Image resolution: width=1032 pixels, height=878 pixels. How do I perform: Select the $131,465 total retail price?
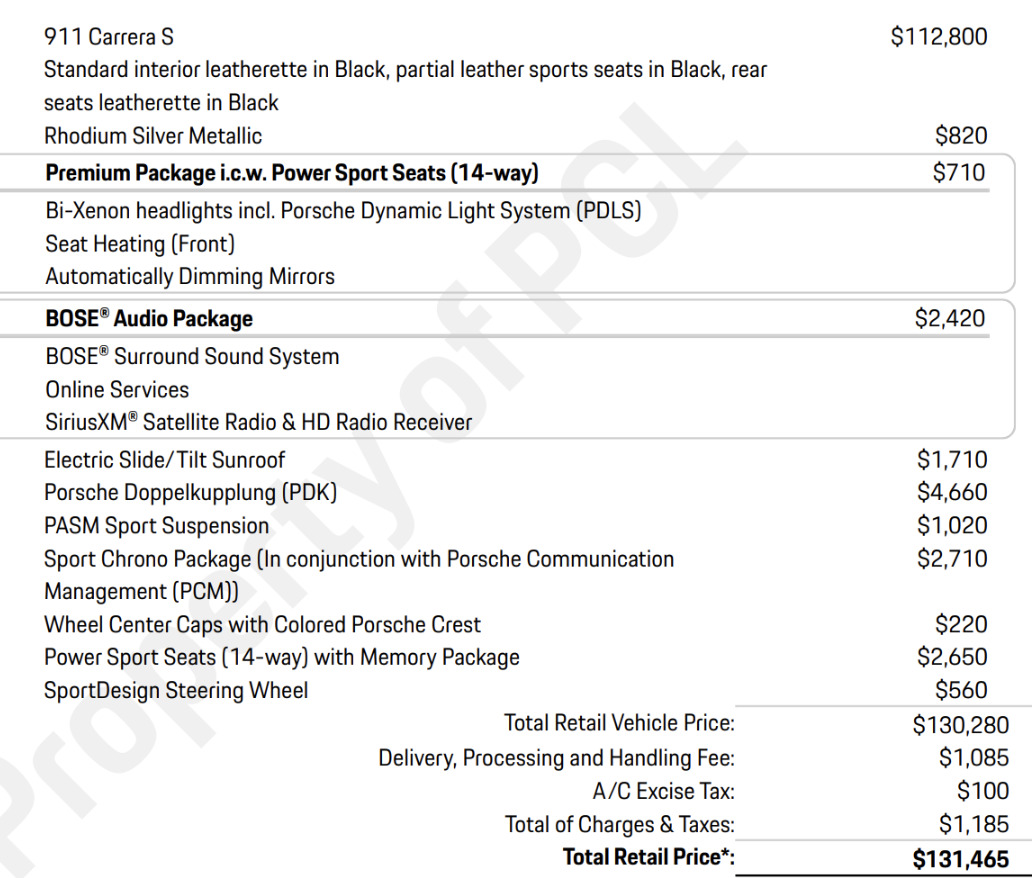pyautogui.click(x=960, y=858)
